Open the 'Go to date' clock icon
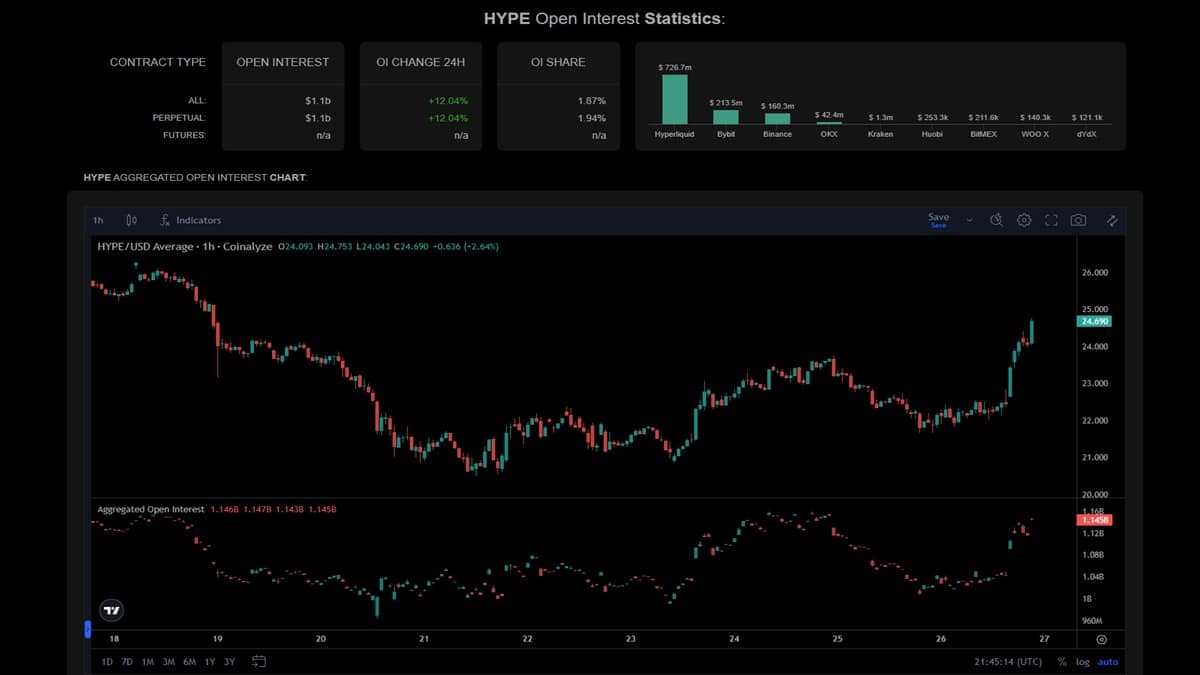 tap(996, 219)
